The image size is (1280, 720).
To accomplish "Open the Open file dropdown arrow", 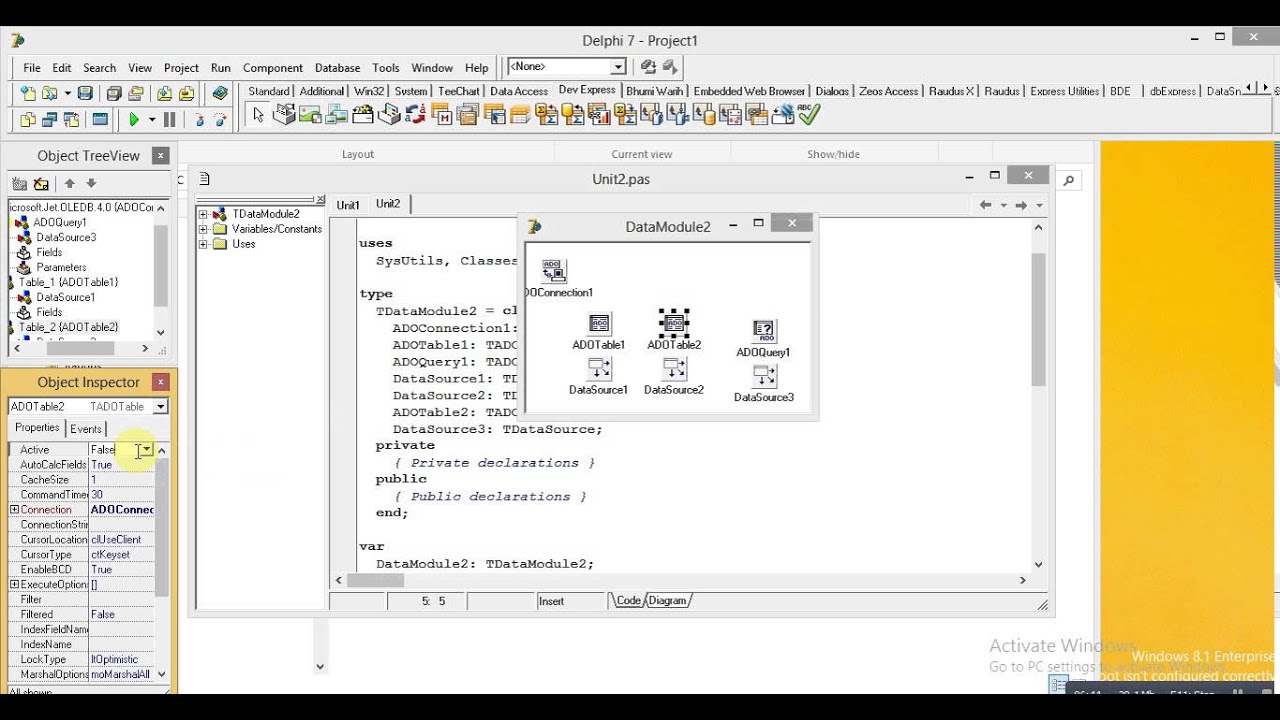I will [x=66, y=93].
